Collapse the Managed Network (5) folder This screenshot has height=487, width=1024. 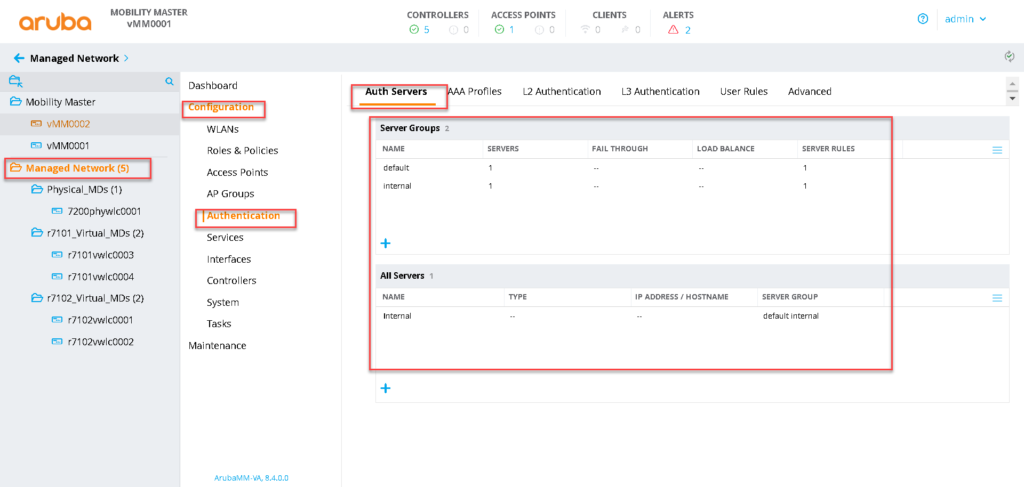tap(16, 168)
